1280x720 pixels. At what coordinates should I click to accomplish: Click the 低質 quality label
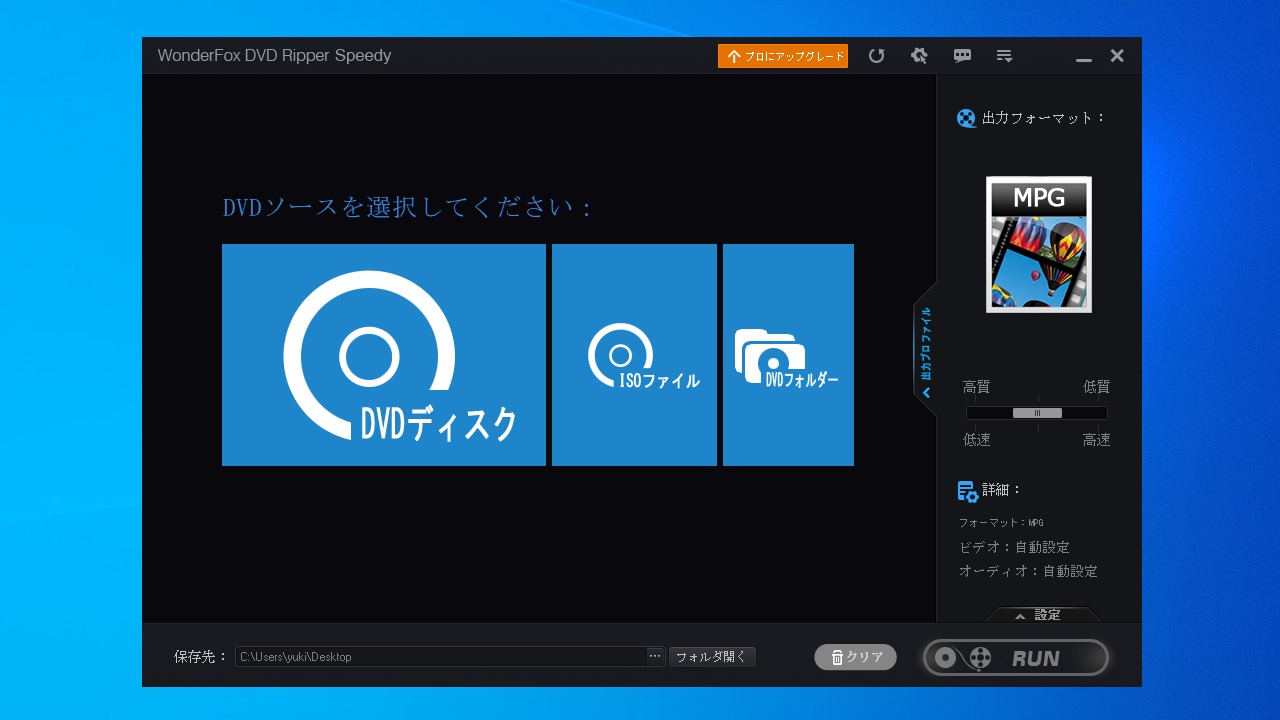pos(1096,387)
